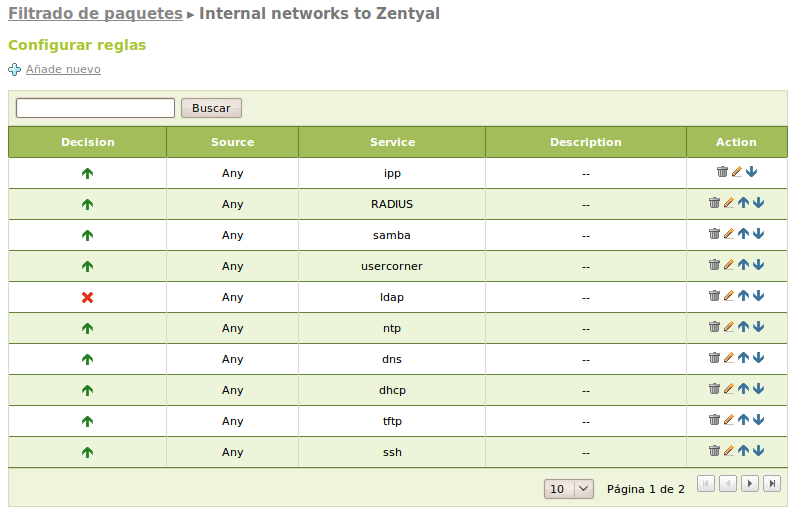Move the dhcp rule down
This screenshot has width=797, height=516.
point(758,389)
